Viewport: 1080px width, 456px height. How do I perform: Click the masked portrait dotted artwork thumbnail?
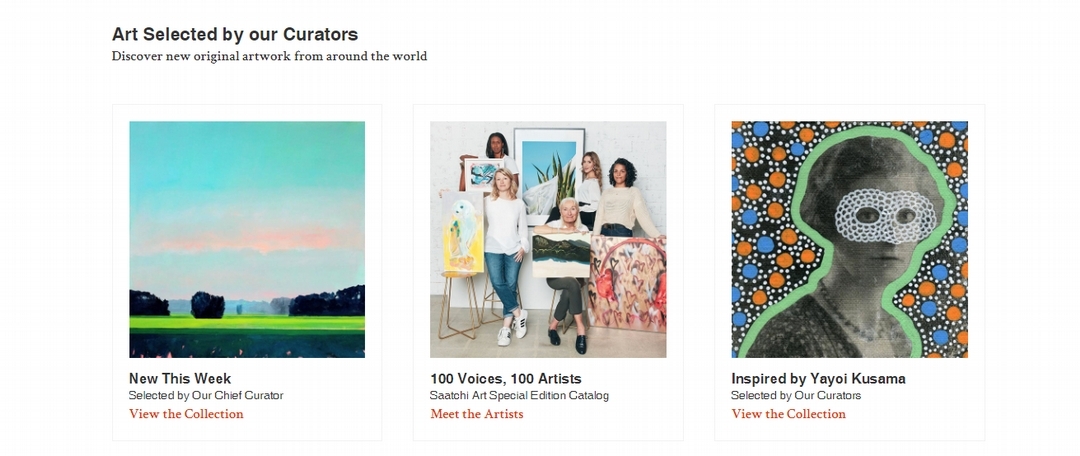click(849, 240)
